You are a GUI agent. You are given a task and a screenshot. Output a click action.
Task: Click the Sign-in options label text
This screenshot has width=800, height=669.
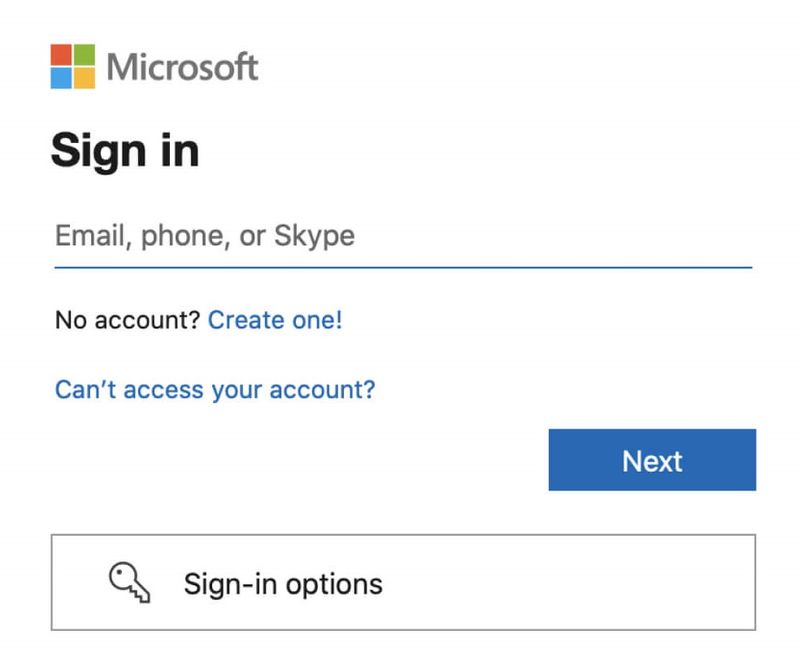283,585
